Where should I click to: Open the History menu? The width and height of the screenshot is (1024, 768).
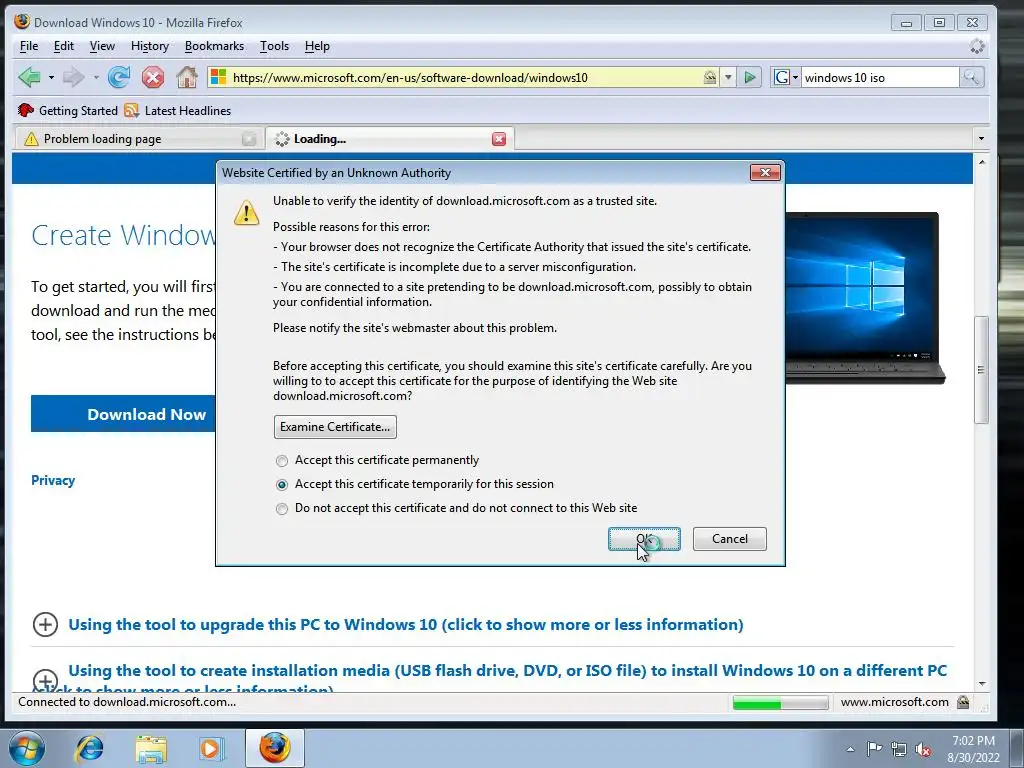click(x=150, y=46)
